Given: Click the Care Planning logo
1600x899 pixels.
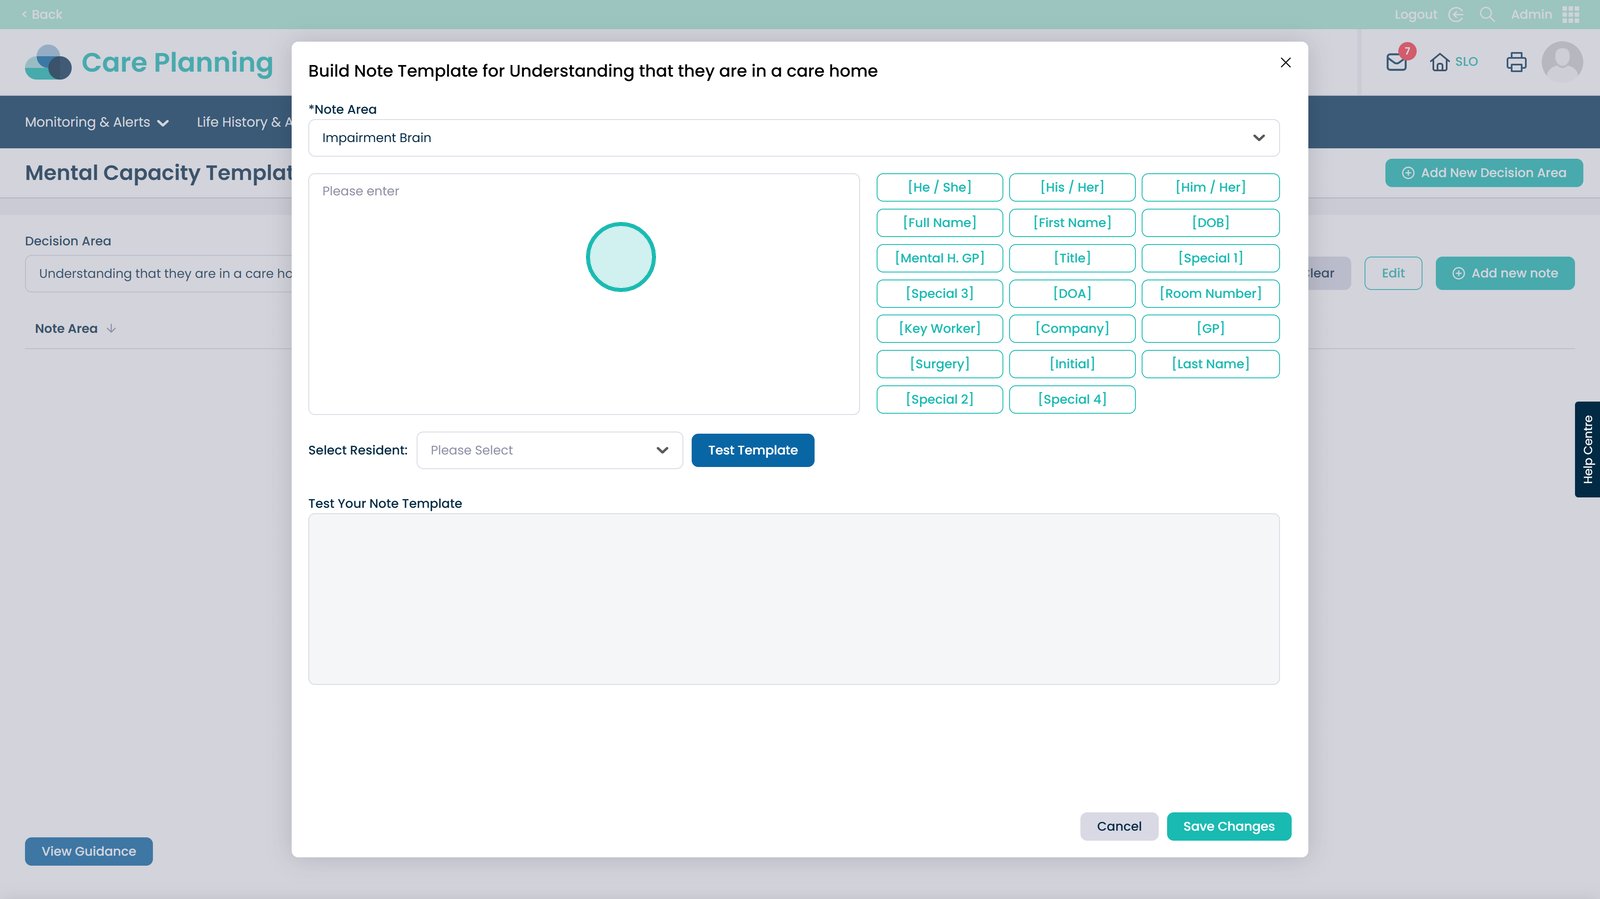Looking at the screenshot, I should (149, 62).
